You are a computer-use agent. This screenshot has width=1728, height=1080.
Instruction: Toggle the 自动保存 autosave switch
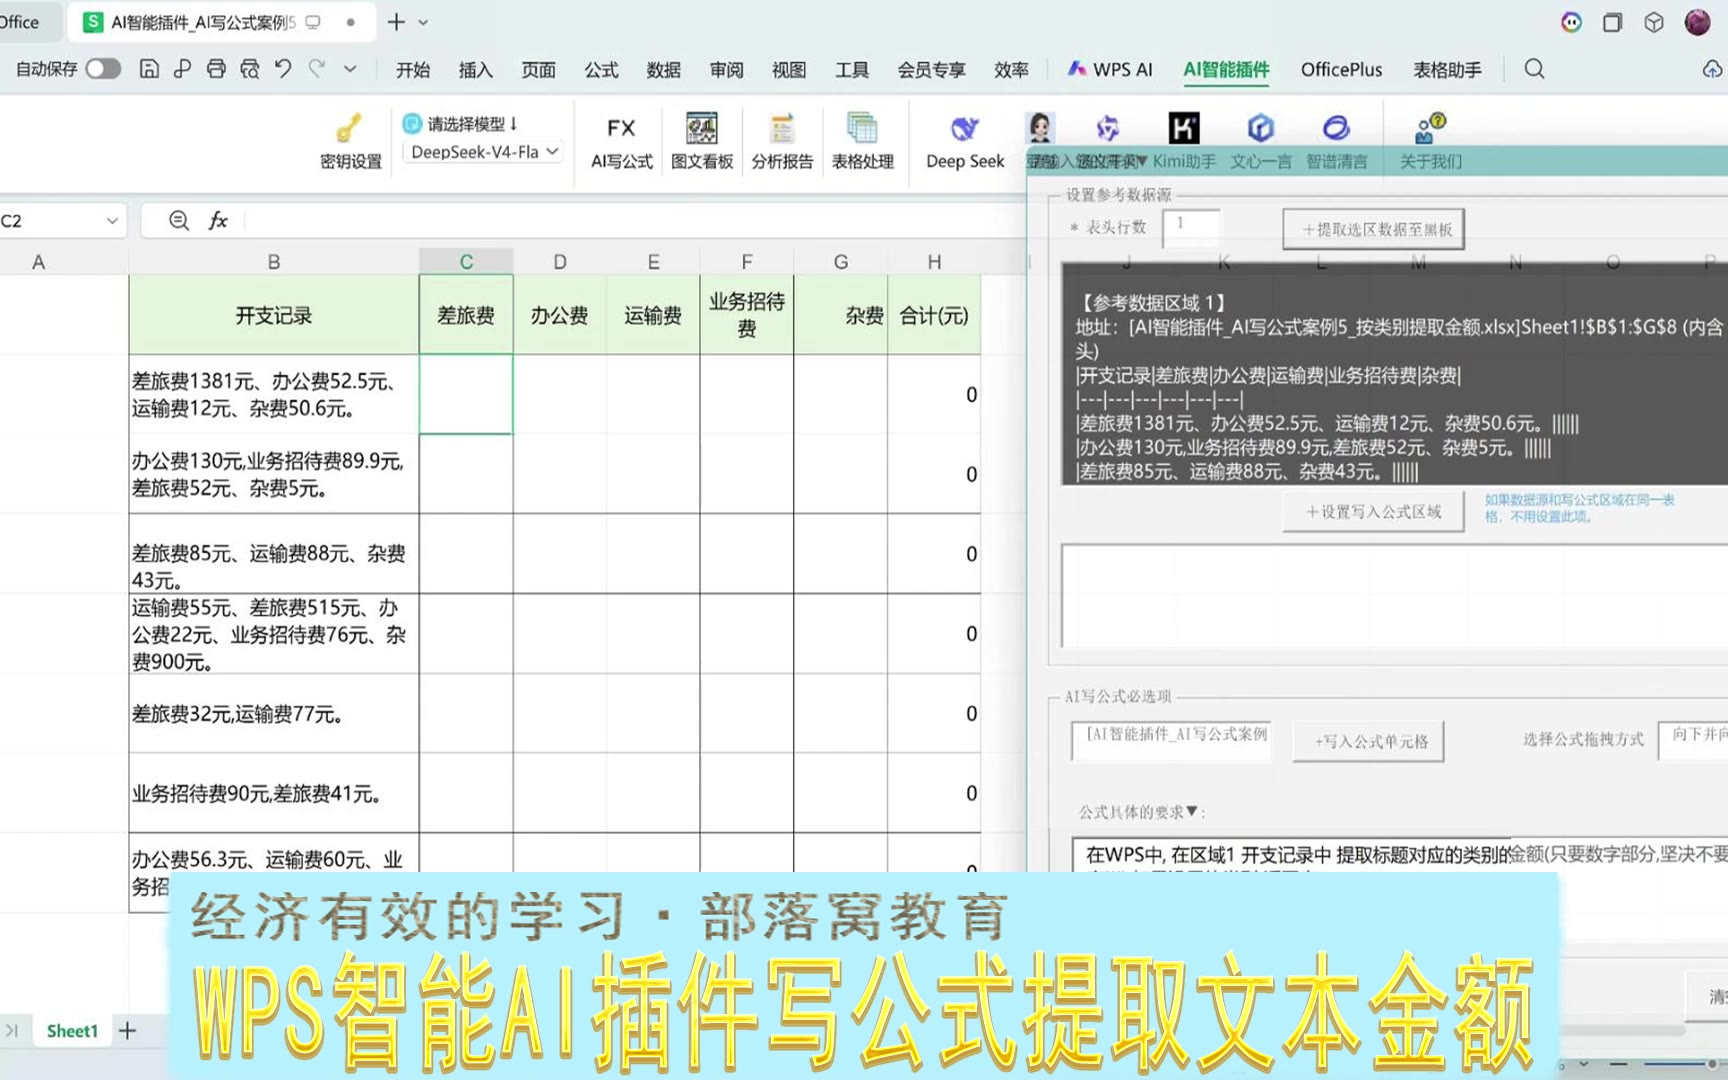click(x=103, y=69)
